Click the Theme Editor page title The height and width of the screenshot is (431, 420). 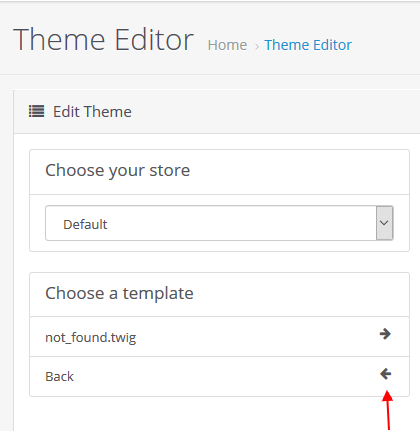coord(103,40)
